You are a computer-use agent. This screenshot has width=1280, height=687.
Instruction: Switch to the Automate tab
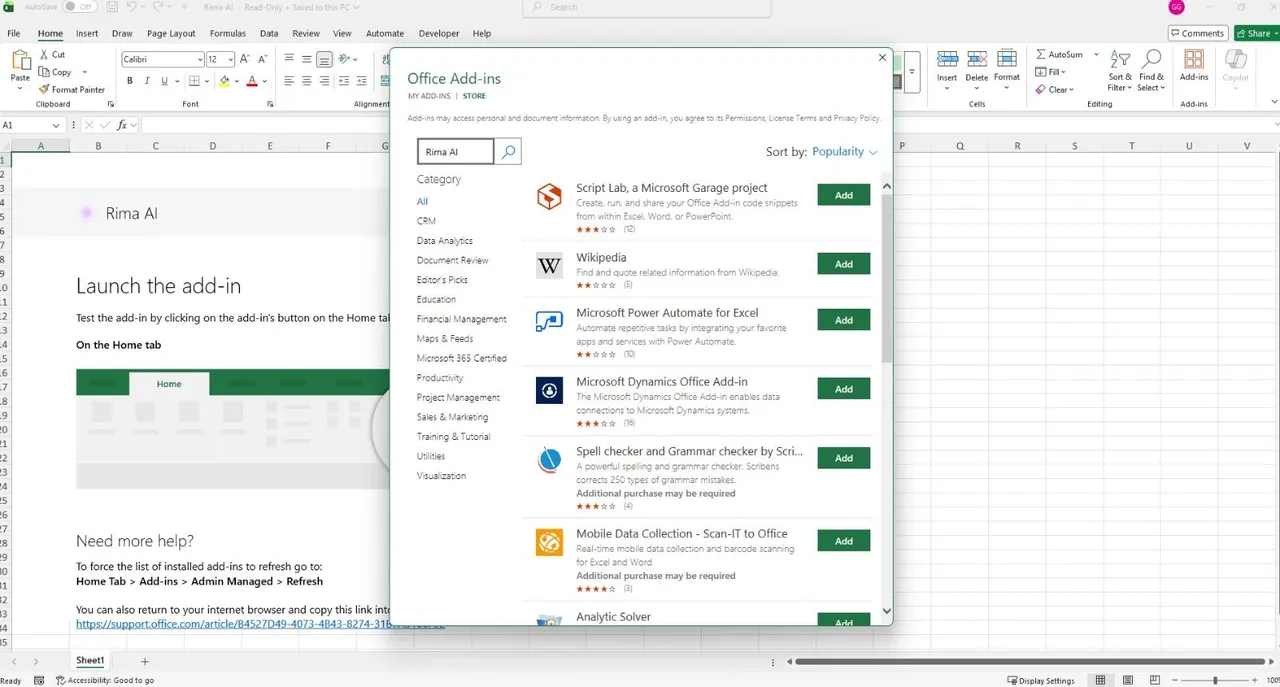click(385, 33)
